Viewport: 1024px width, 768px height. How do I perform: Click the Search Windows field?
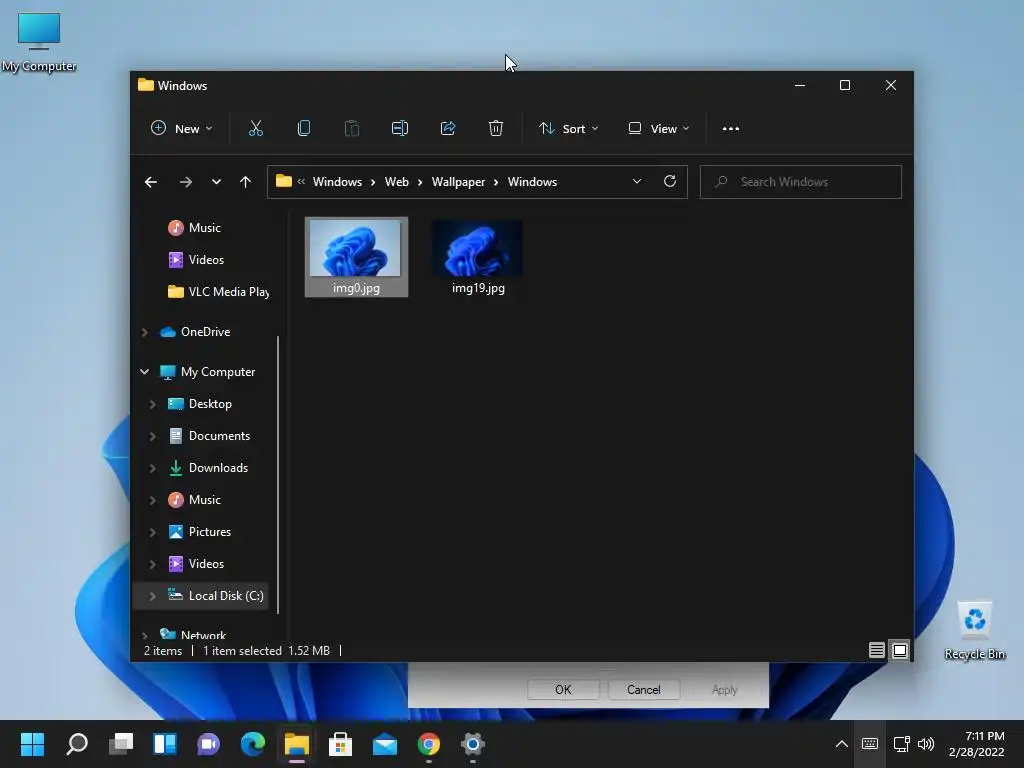pos(801,182)
